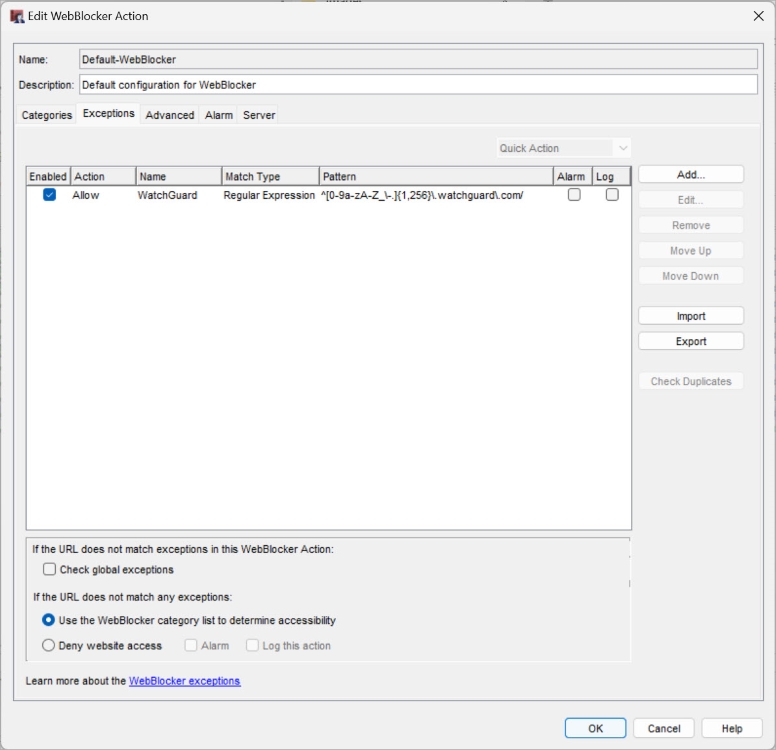Tick the Alarm checkbox in WatchGuard row

574,195
